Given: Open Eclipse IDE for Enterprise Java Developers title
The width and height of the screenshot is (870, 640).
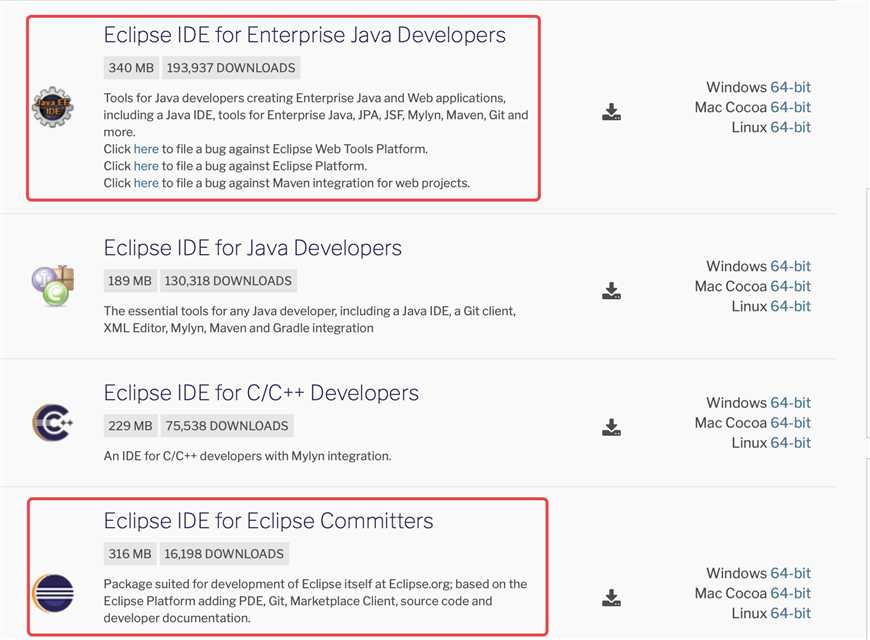Looking at the screenshot, I should (x=305, y=35).
